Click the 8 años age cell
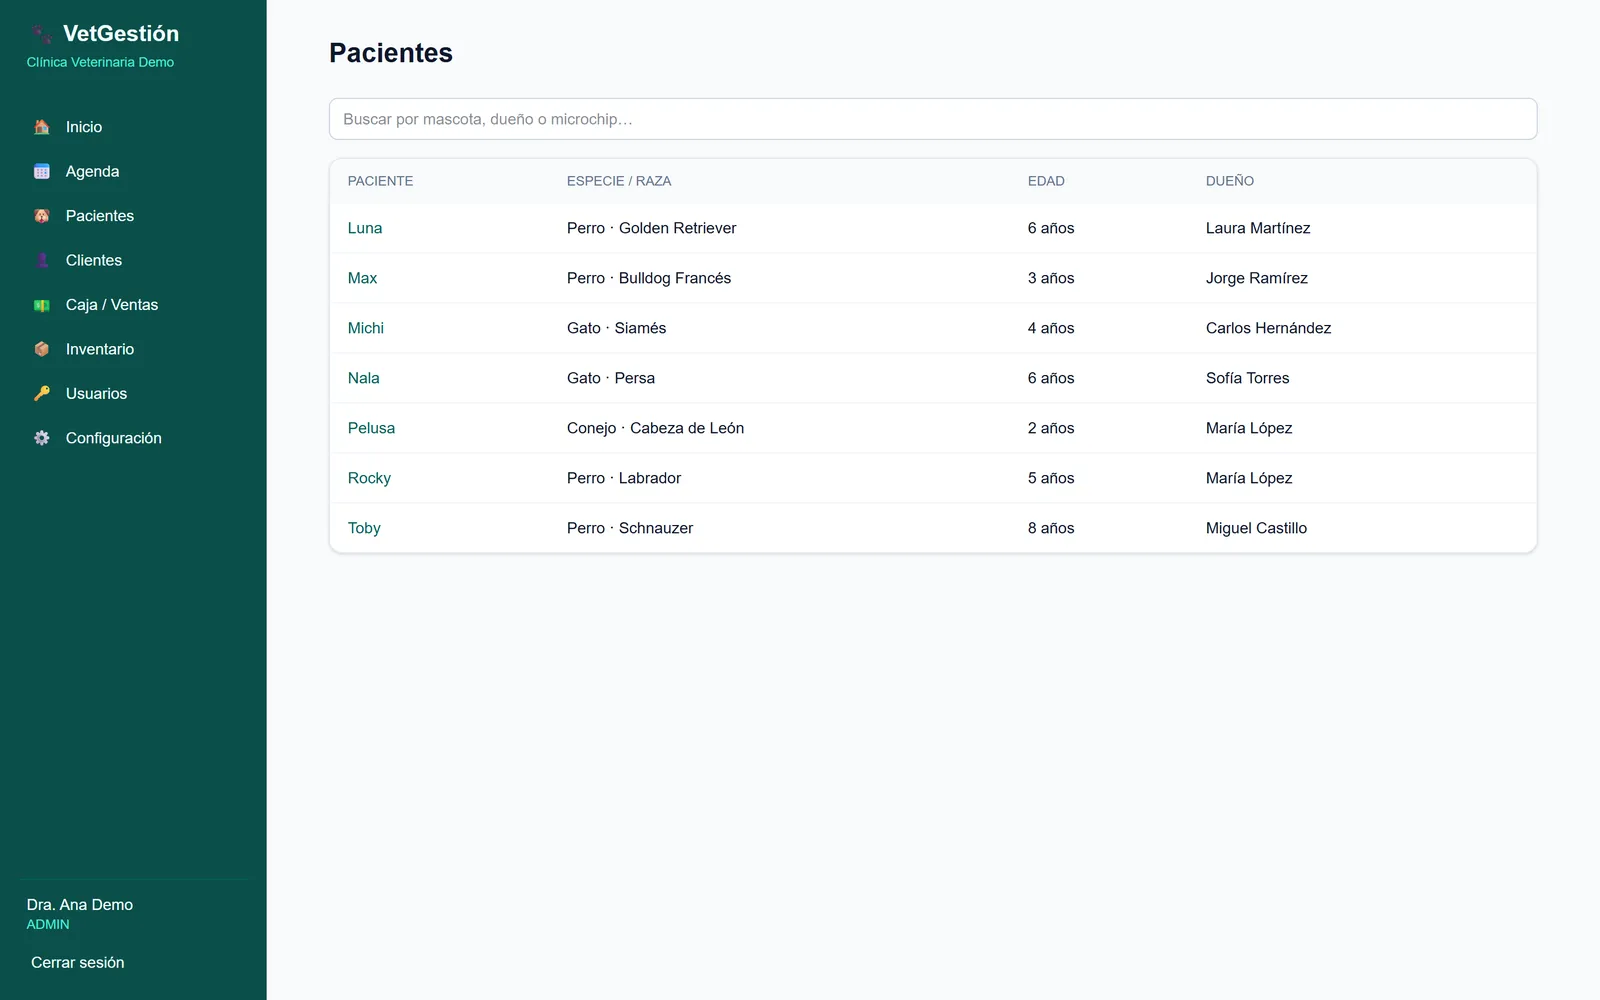 (x=1051, y=528)
